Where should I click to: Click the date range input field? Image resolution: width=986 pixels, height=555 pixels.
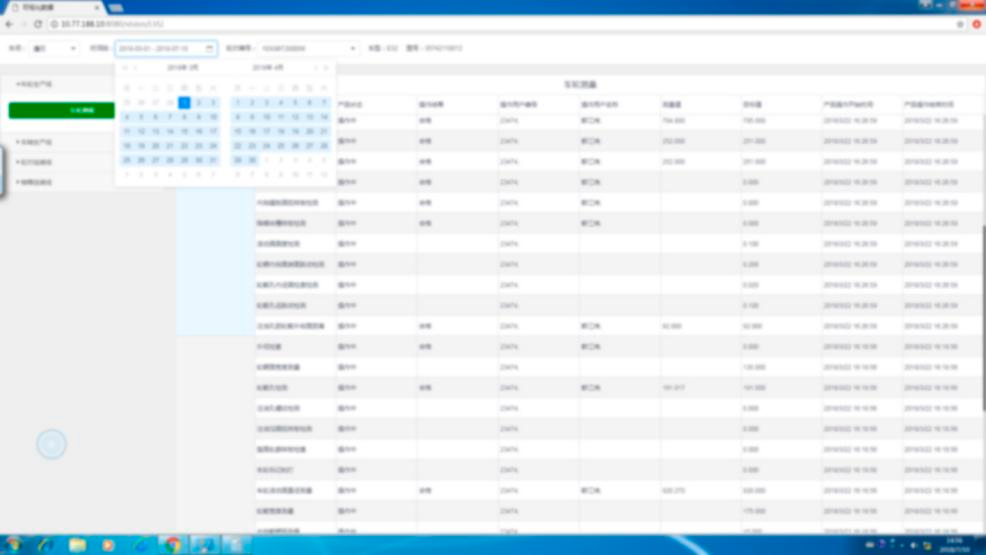tap(160, 48)
